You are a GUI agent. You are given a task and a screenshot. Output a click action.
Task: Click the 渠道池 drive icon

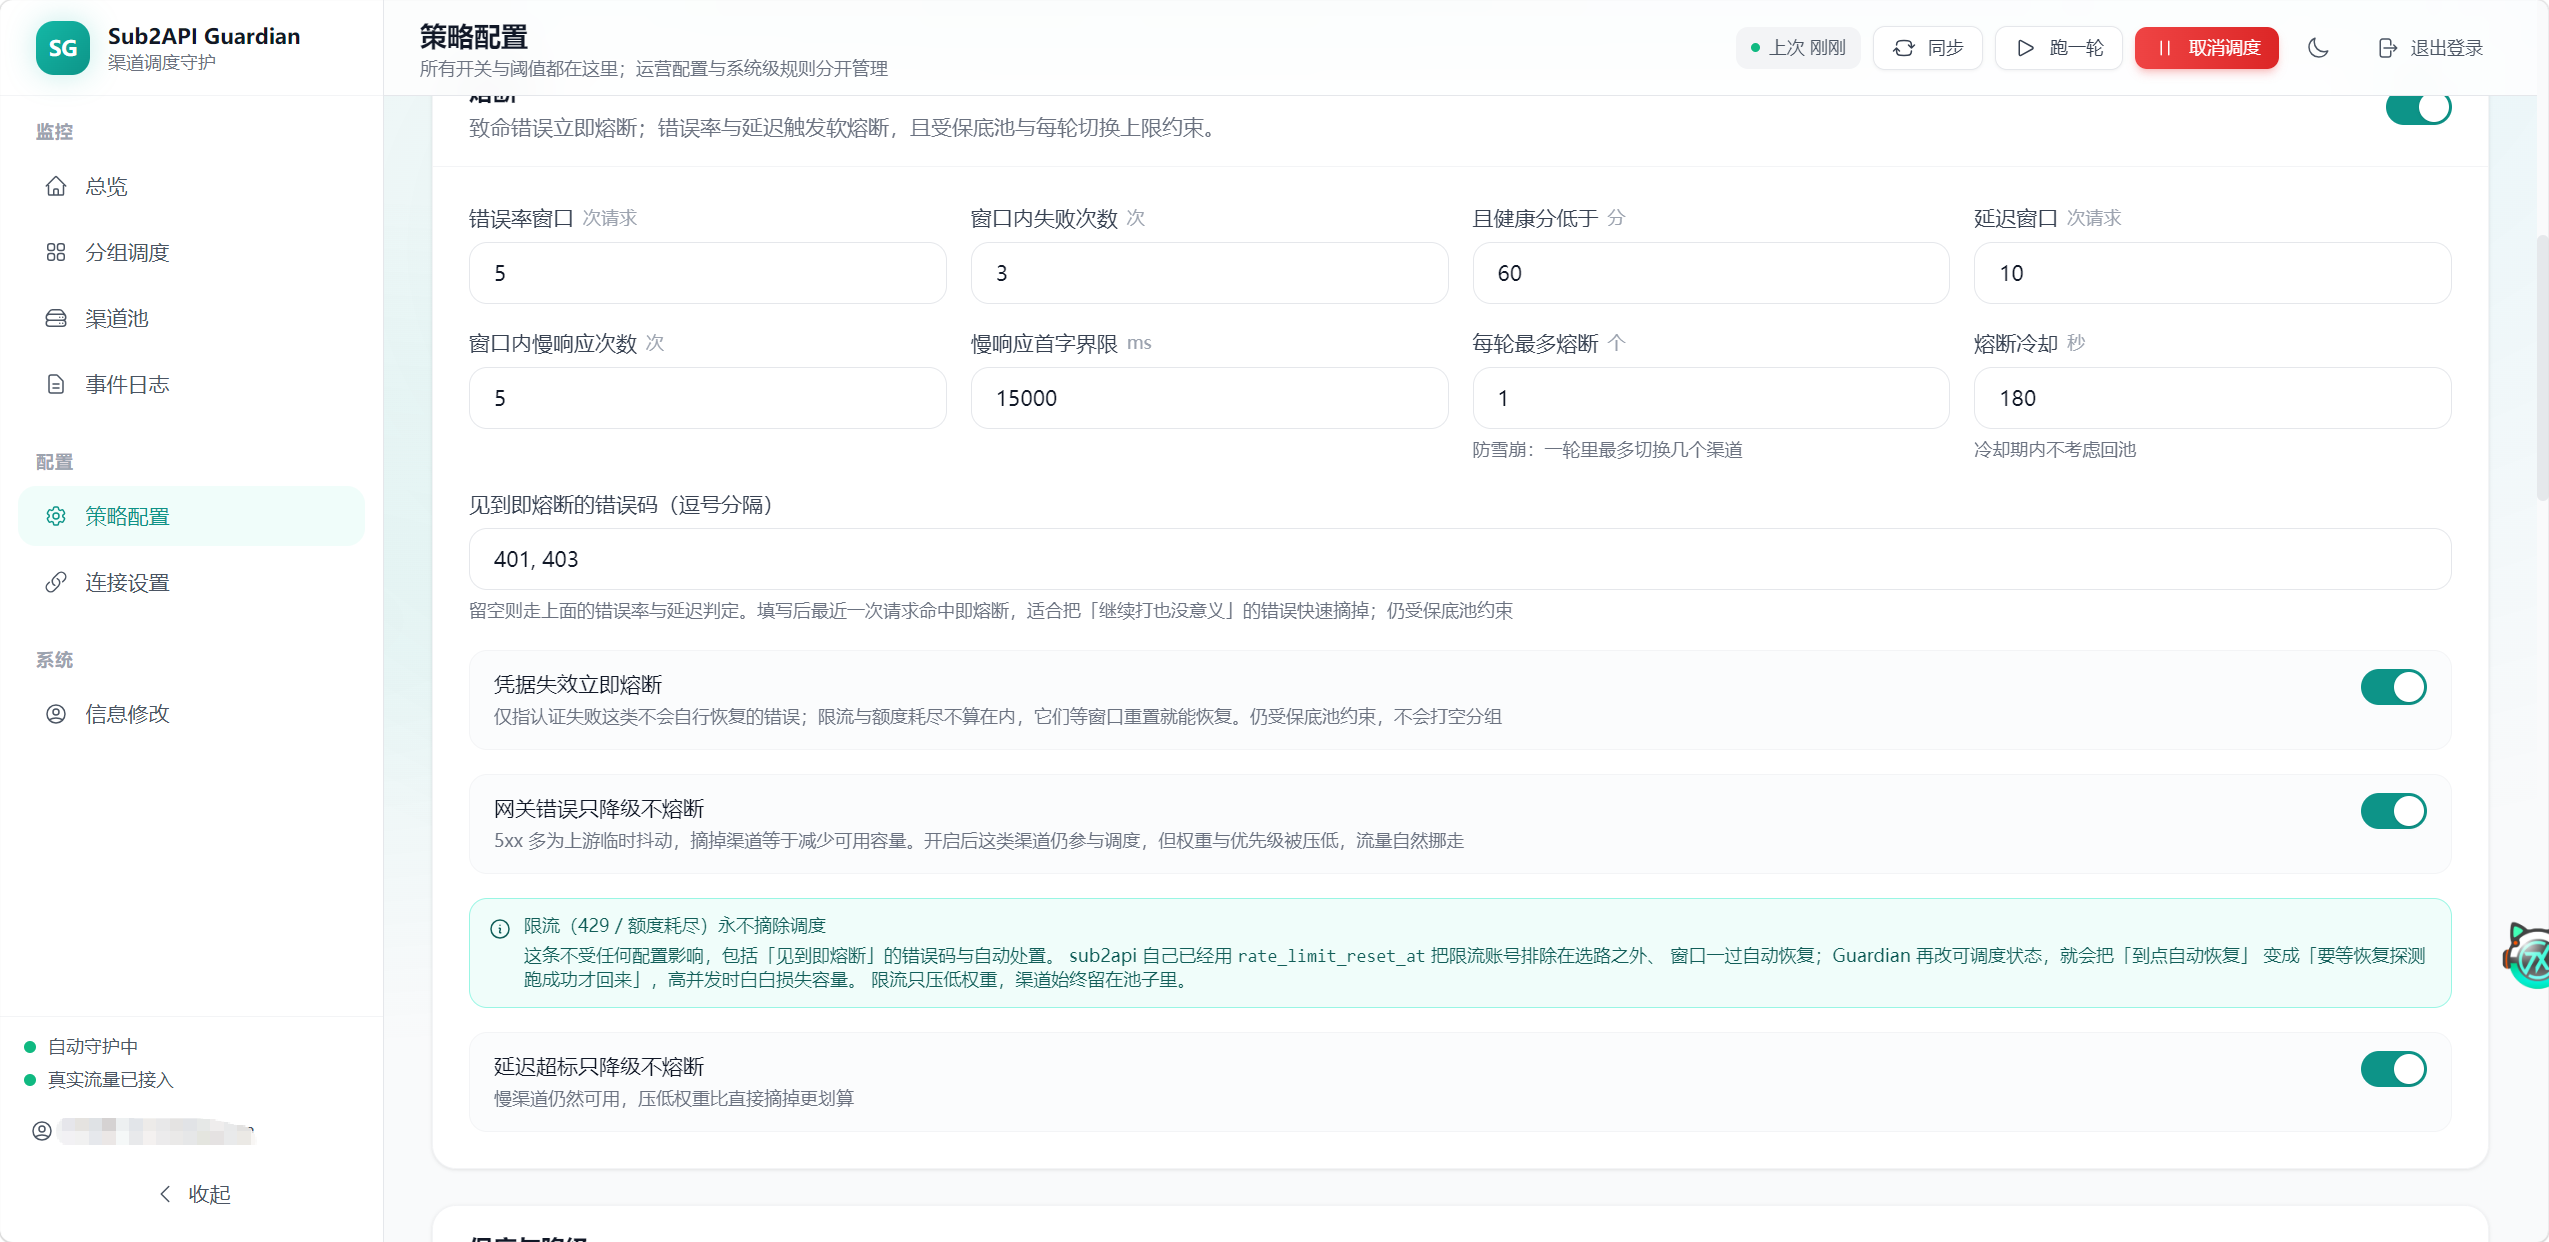[x=56, y=319]
